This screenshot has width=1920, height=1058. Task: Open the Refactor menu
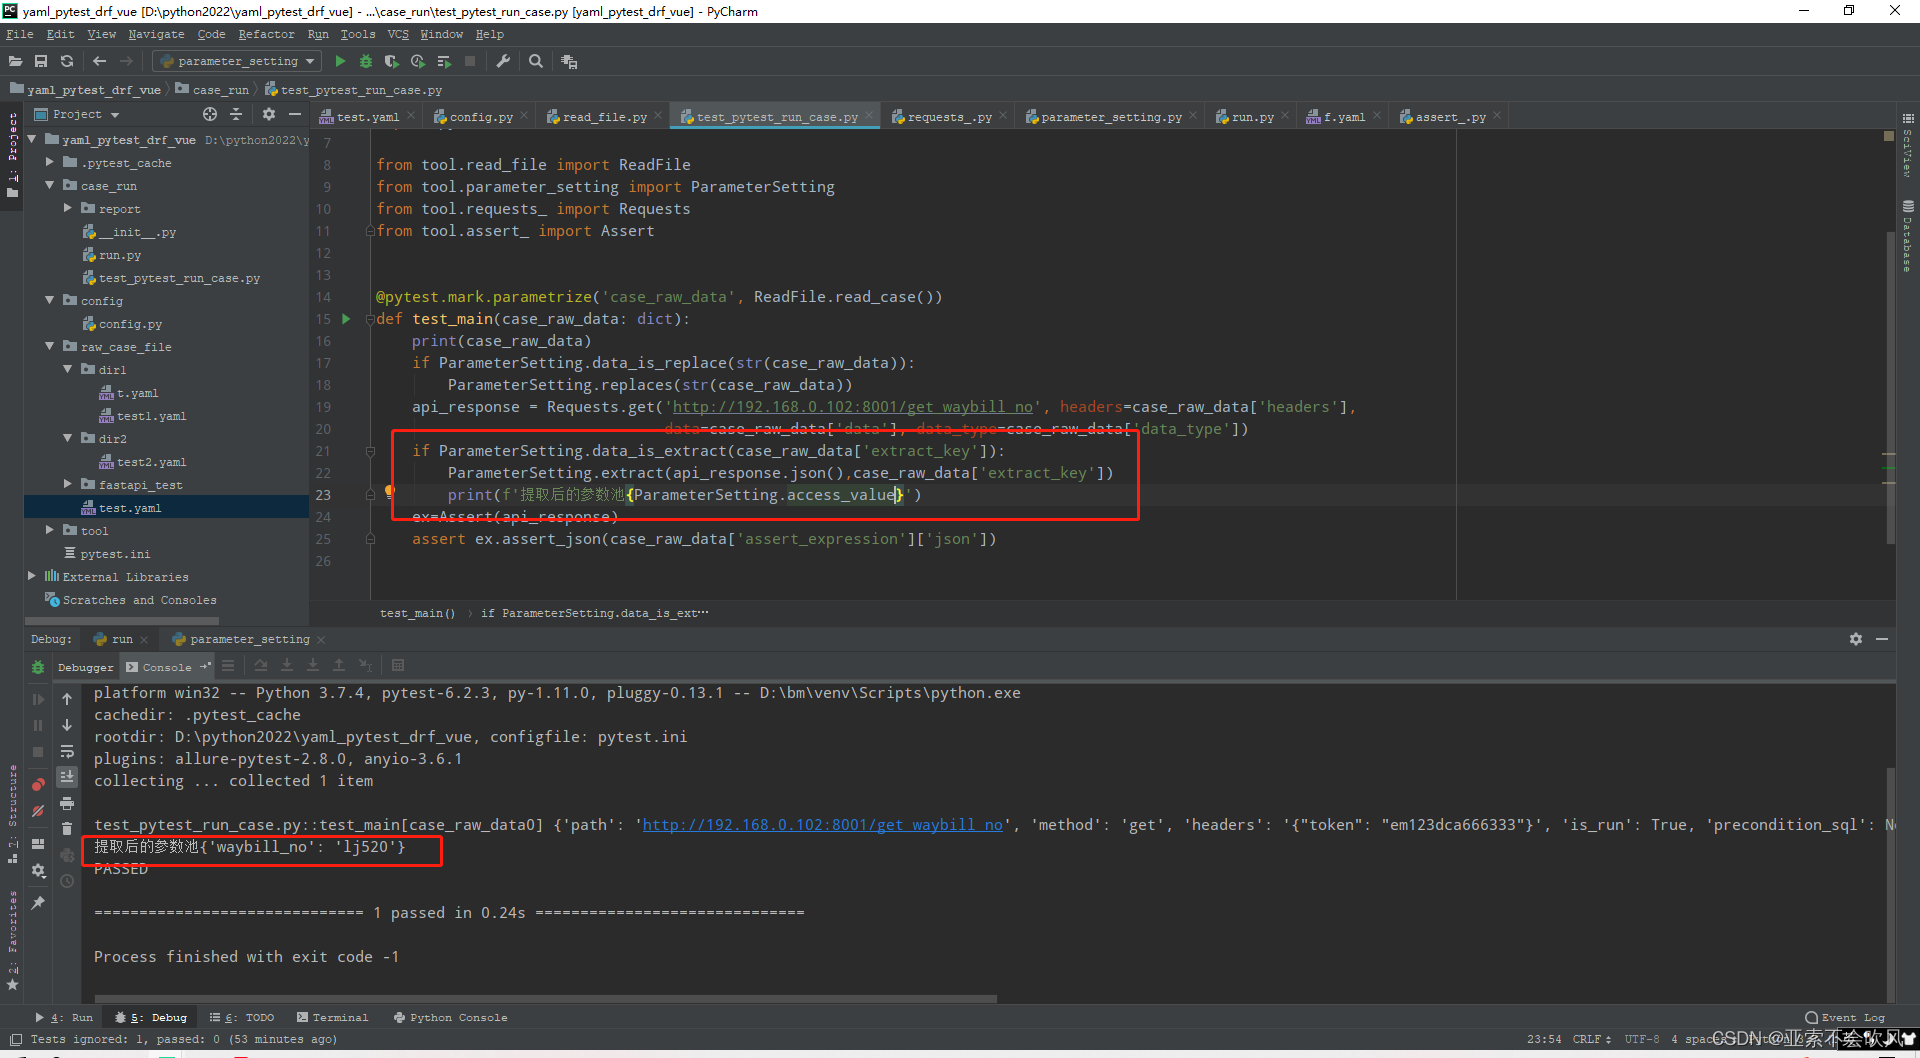266,34
